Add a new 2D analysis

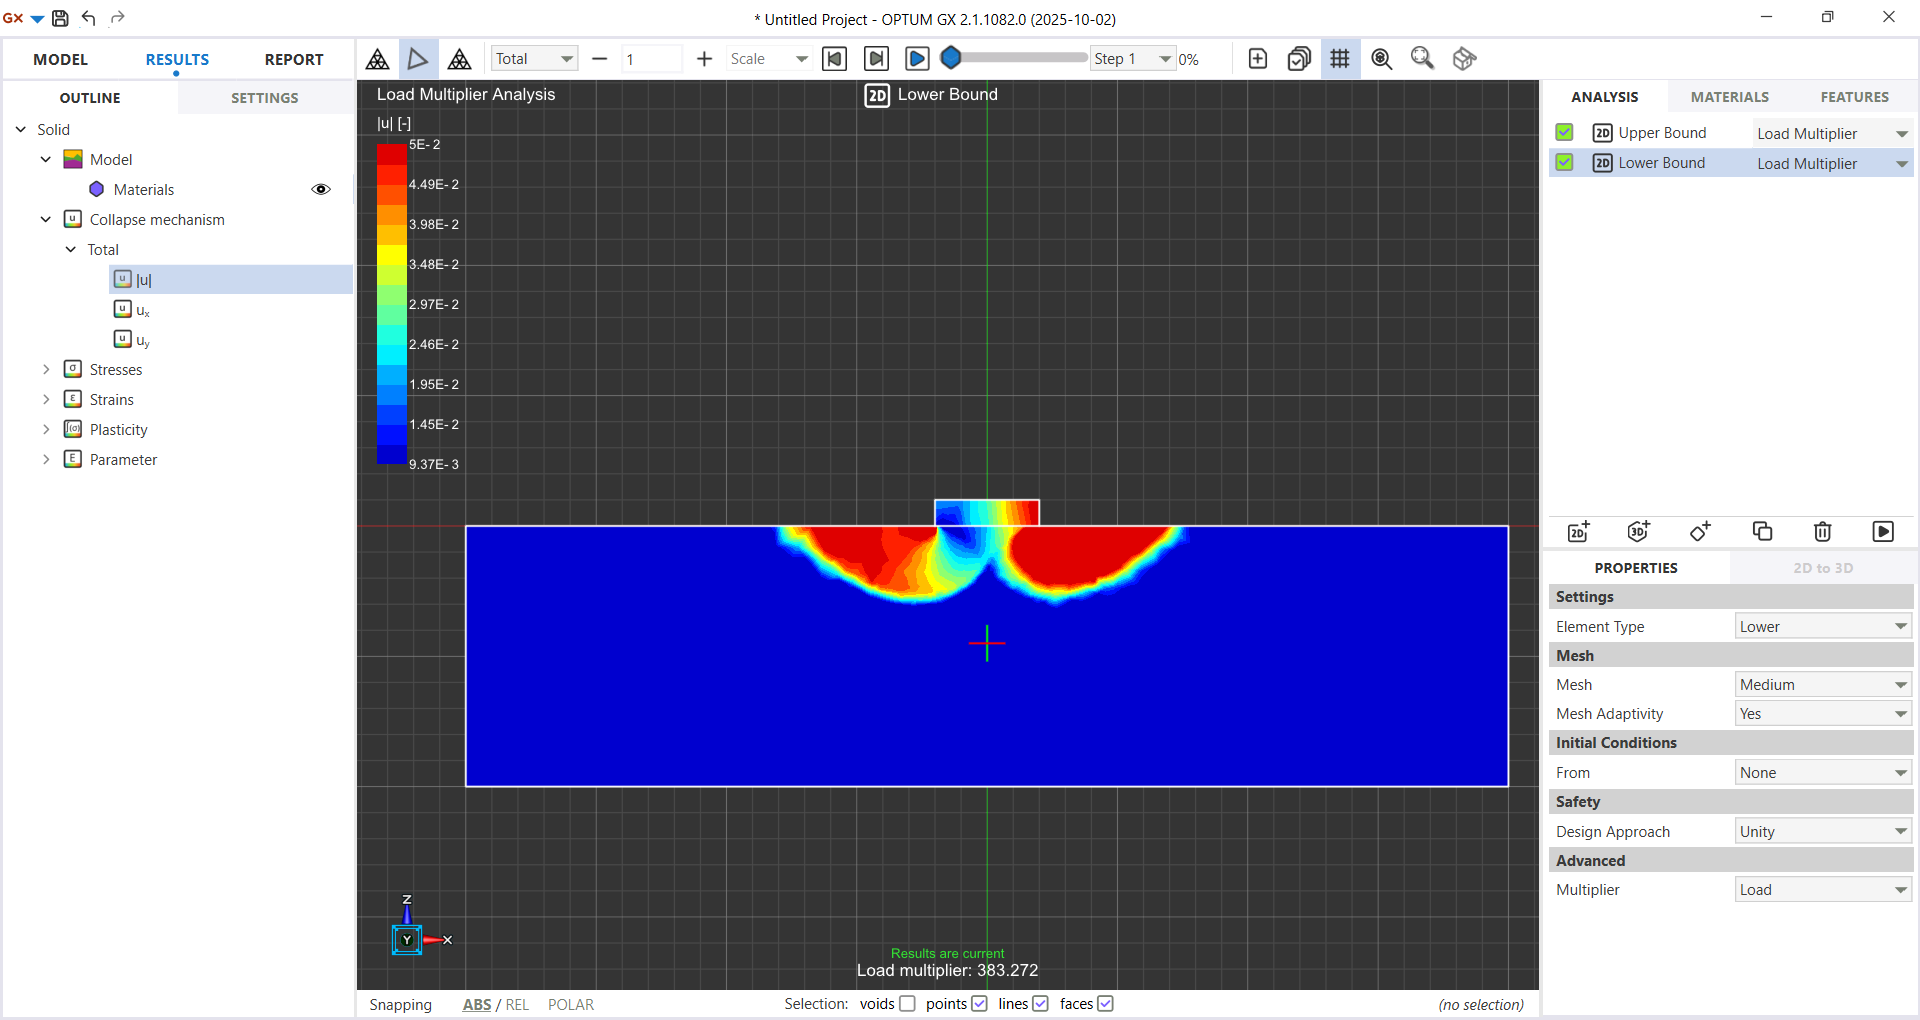pos(1578,531)
